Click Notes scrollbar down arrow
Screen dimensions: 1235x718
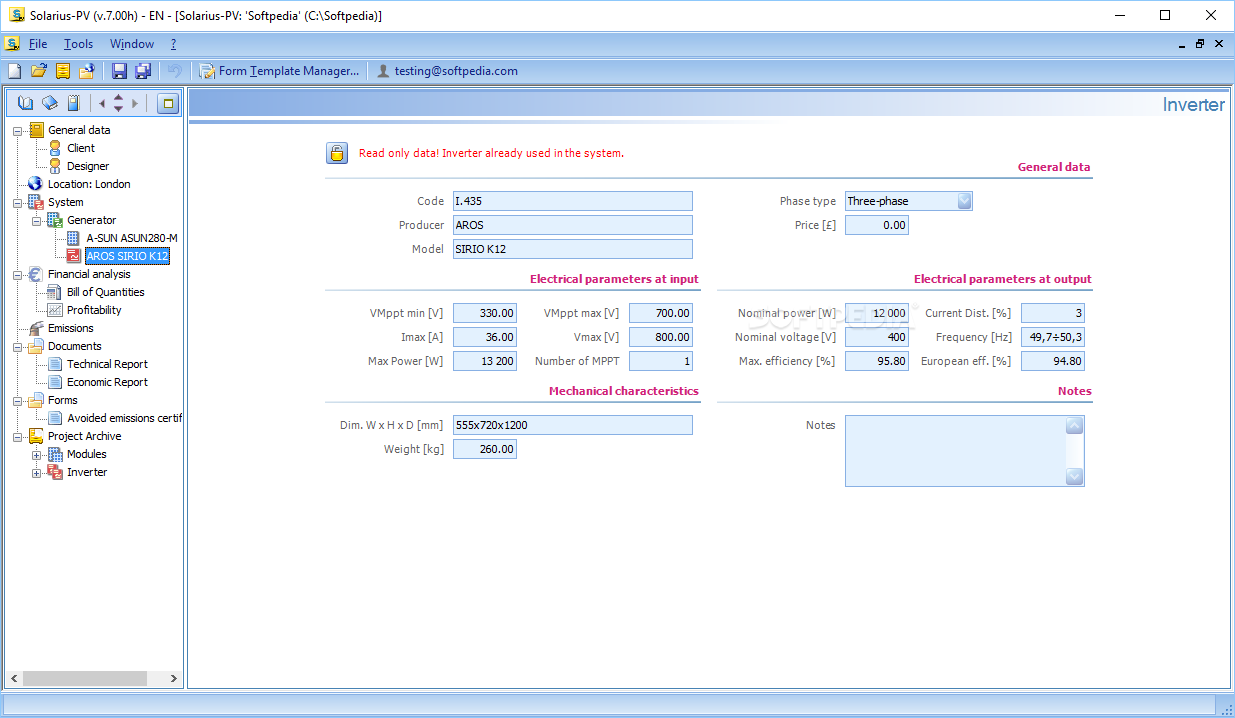click(1075, 477)
